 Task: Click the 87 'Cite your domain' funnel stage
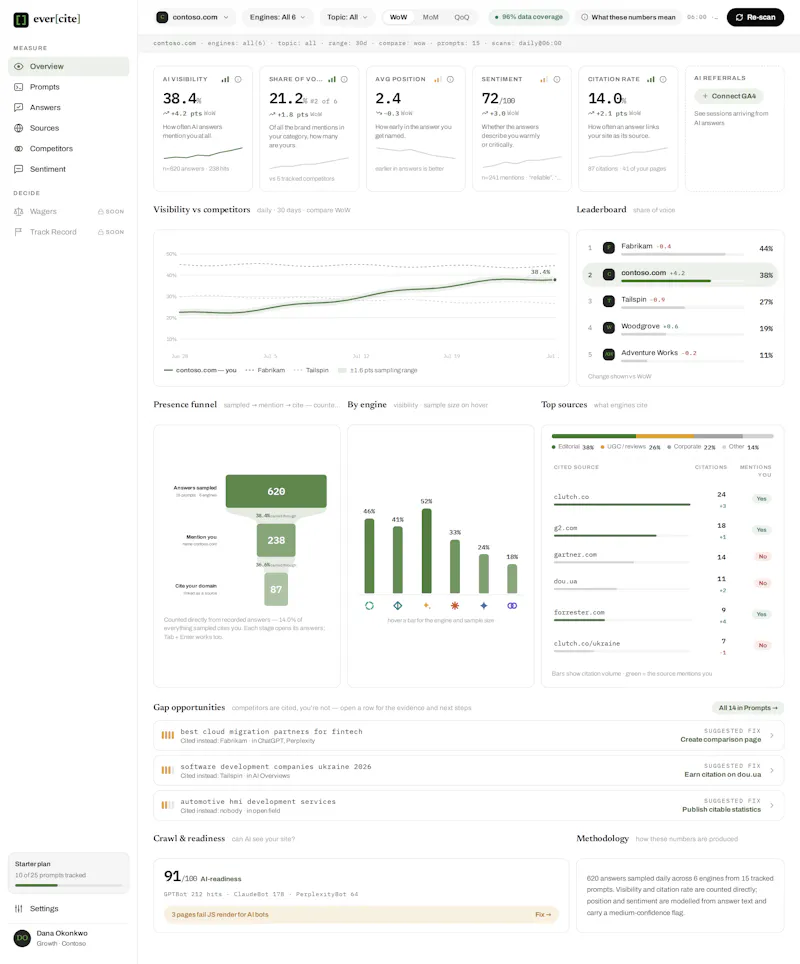276,589
